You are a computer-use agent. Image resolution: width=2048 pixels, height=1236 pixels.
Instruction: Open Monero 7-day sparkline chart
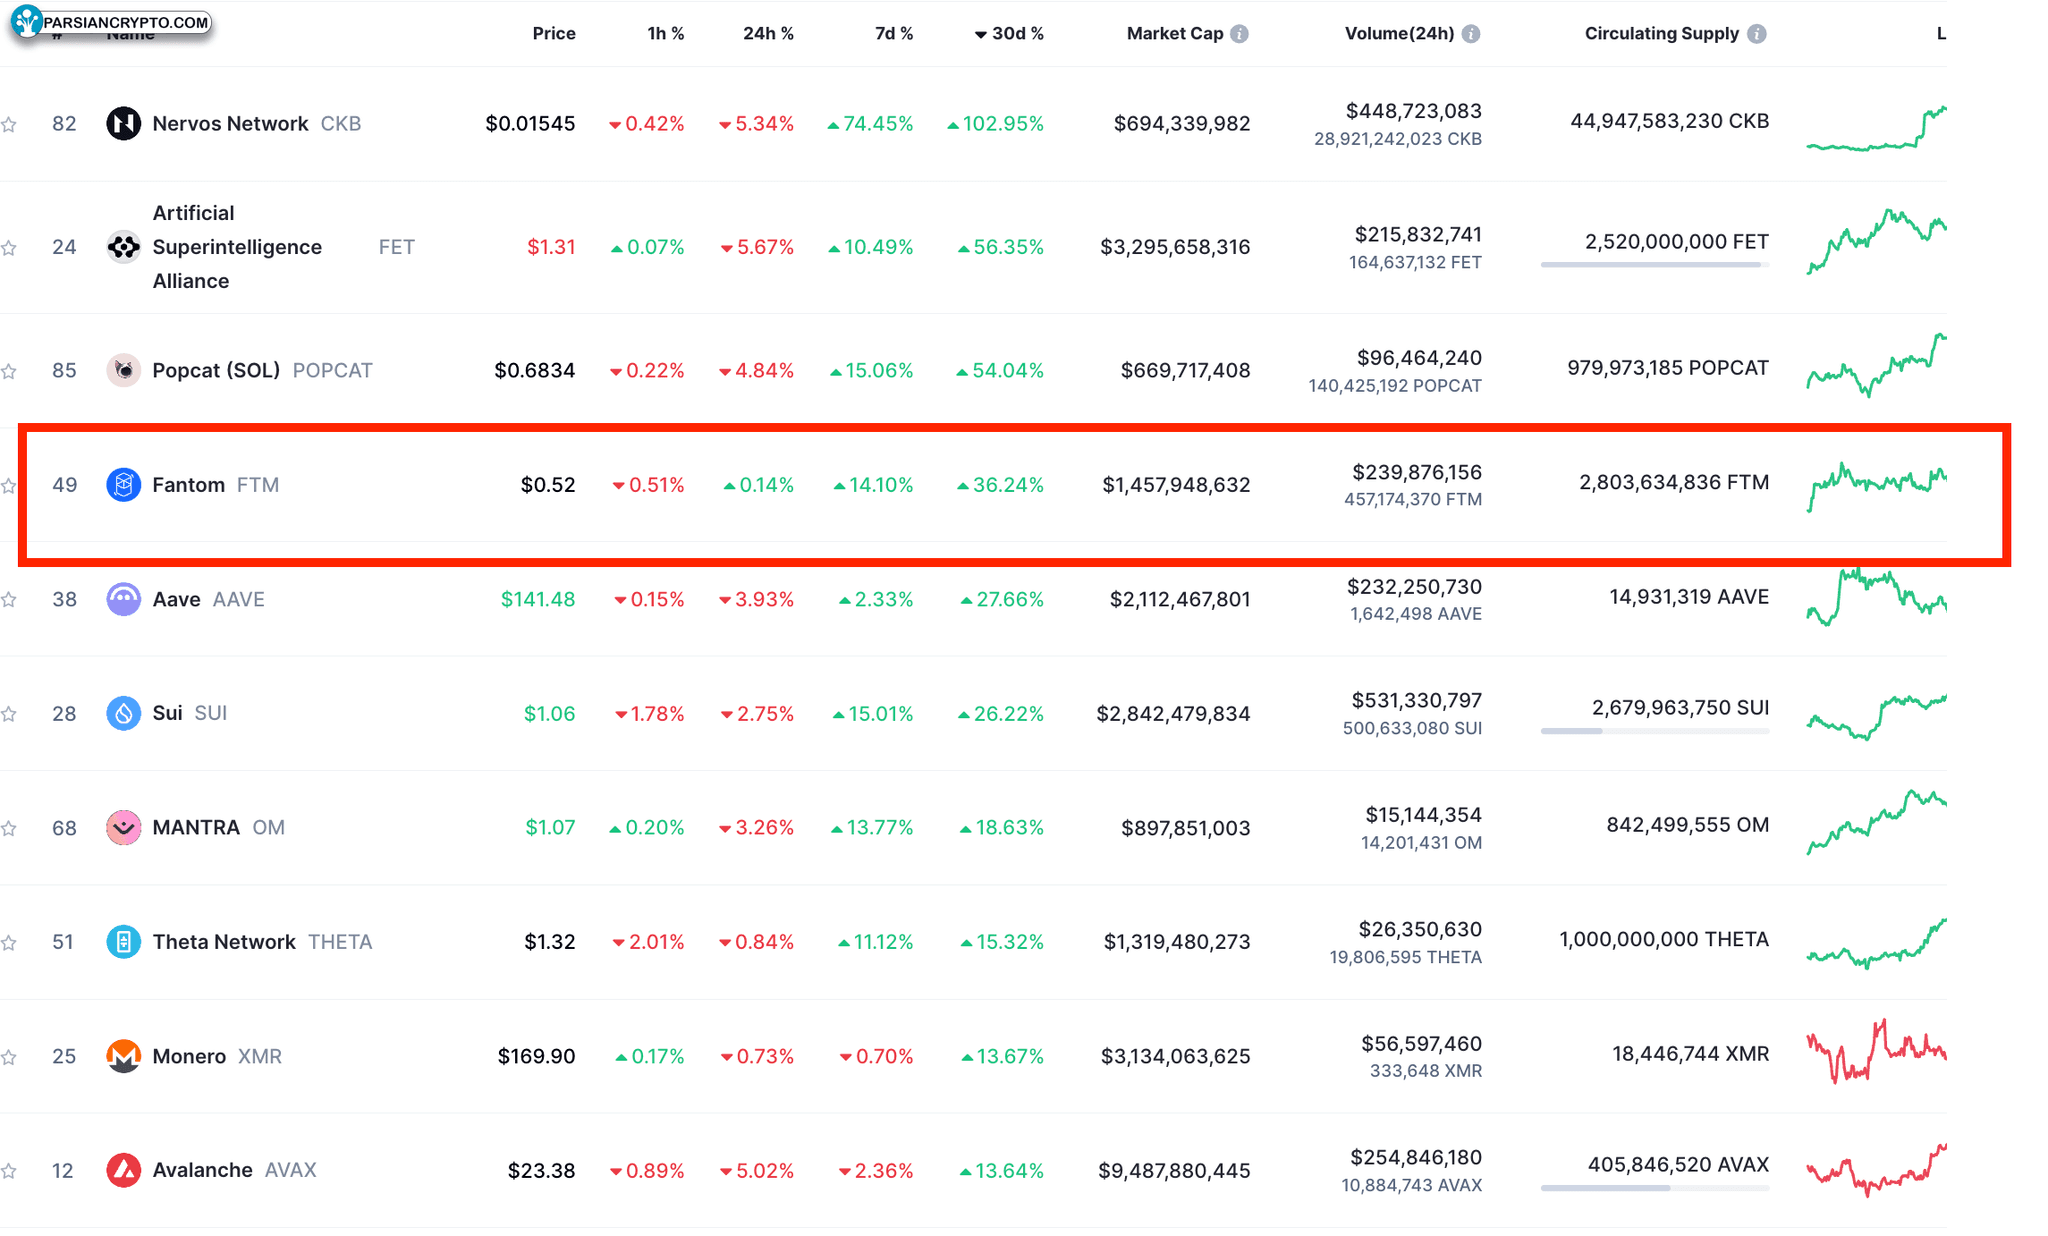click(1875, 1052)
